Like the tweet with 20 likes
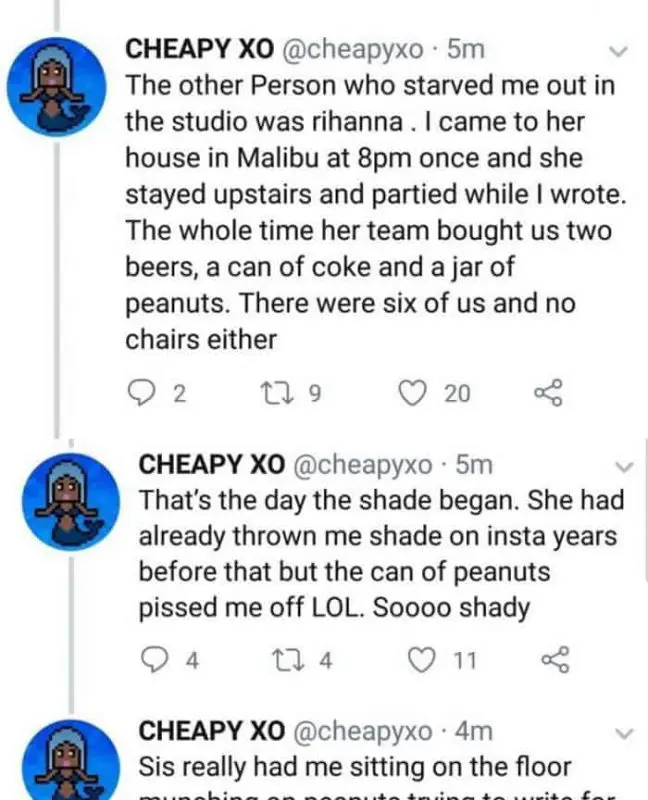Screen dimensions: 648x800 coord(413,394)
